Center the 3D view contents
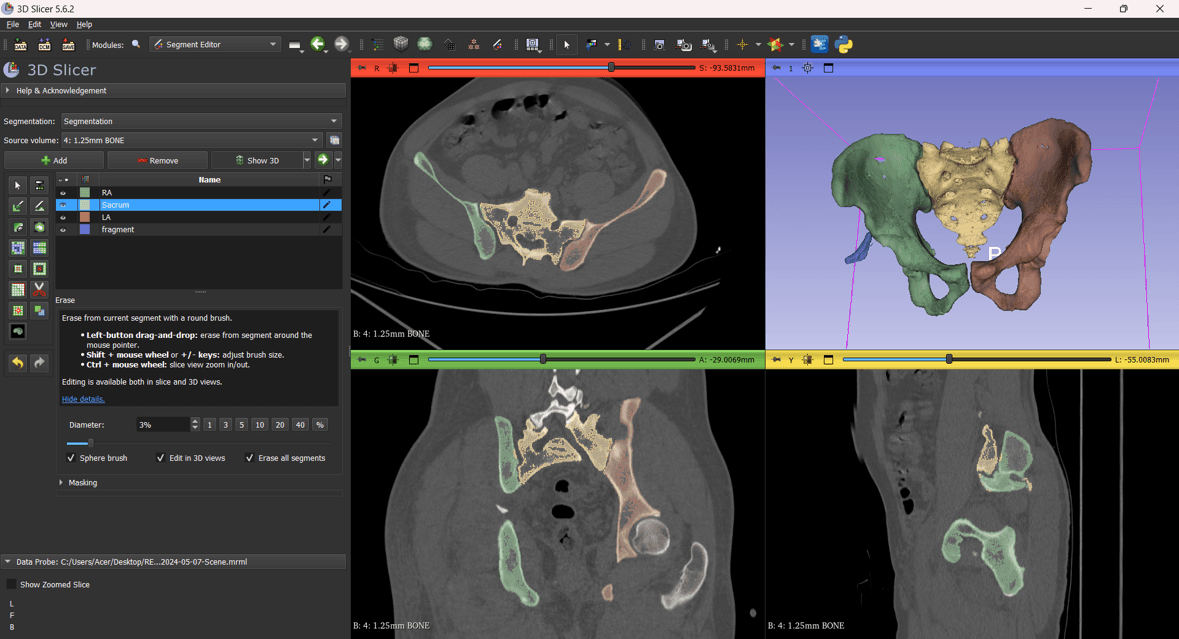 [x=808, y=68]
